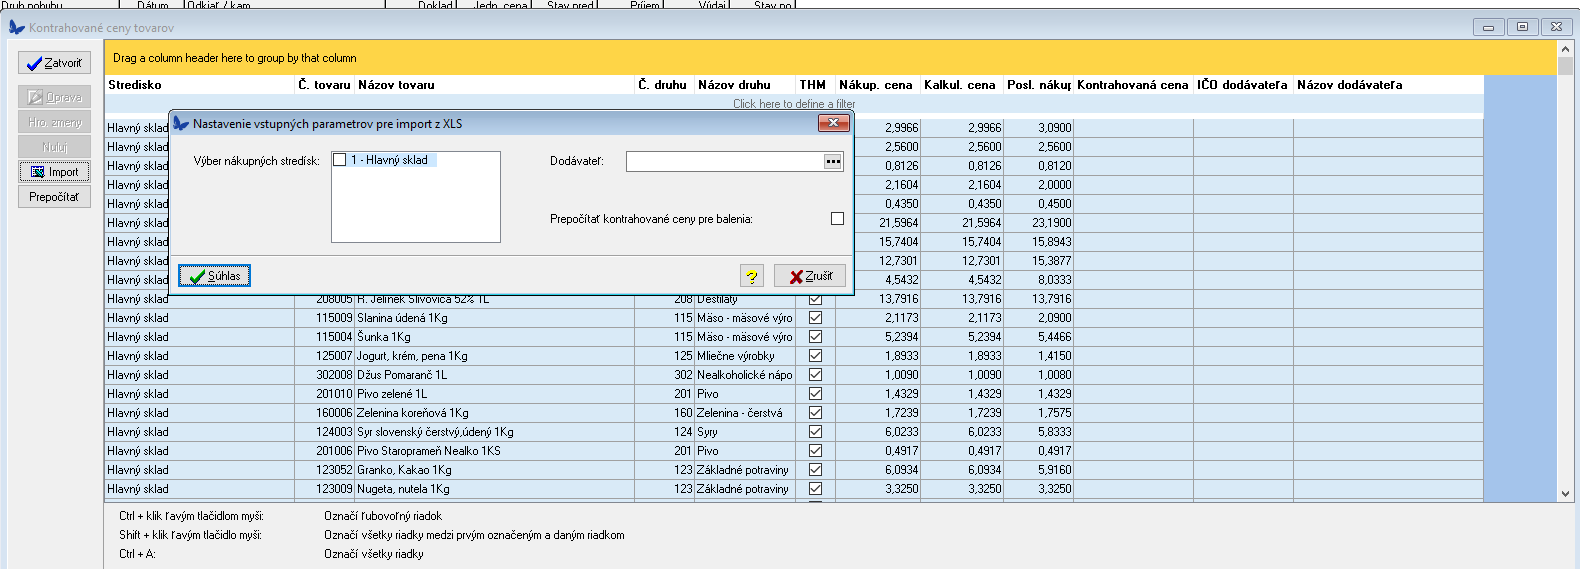Open supplier lookup with ellipsis button
The image size is (1580, 569).
point(833,161)
